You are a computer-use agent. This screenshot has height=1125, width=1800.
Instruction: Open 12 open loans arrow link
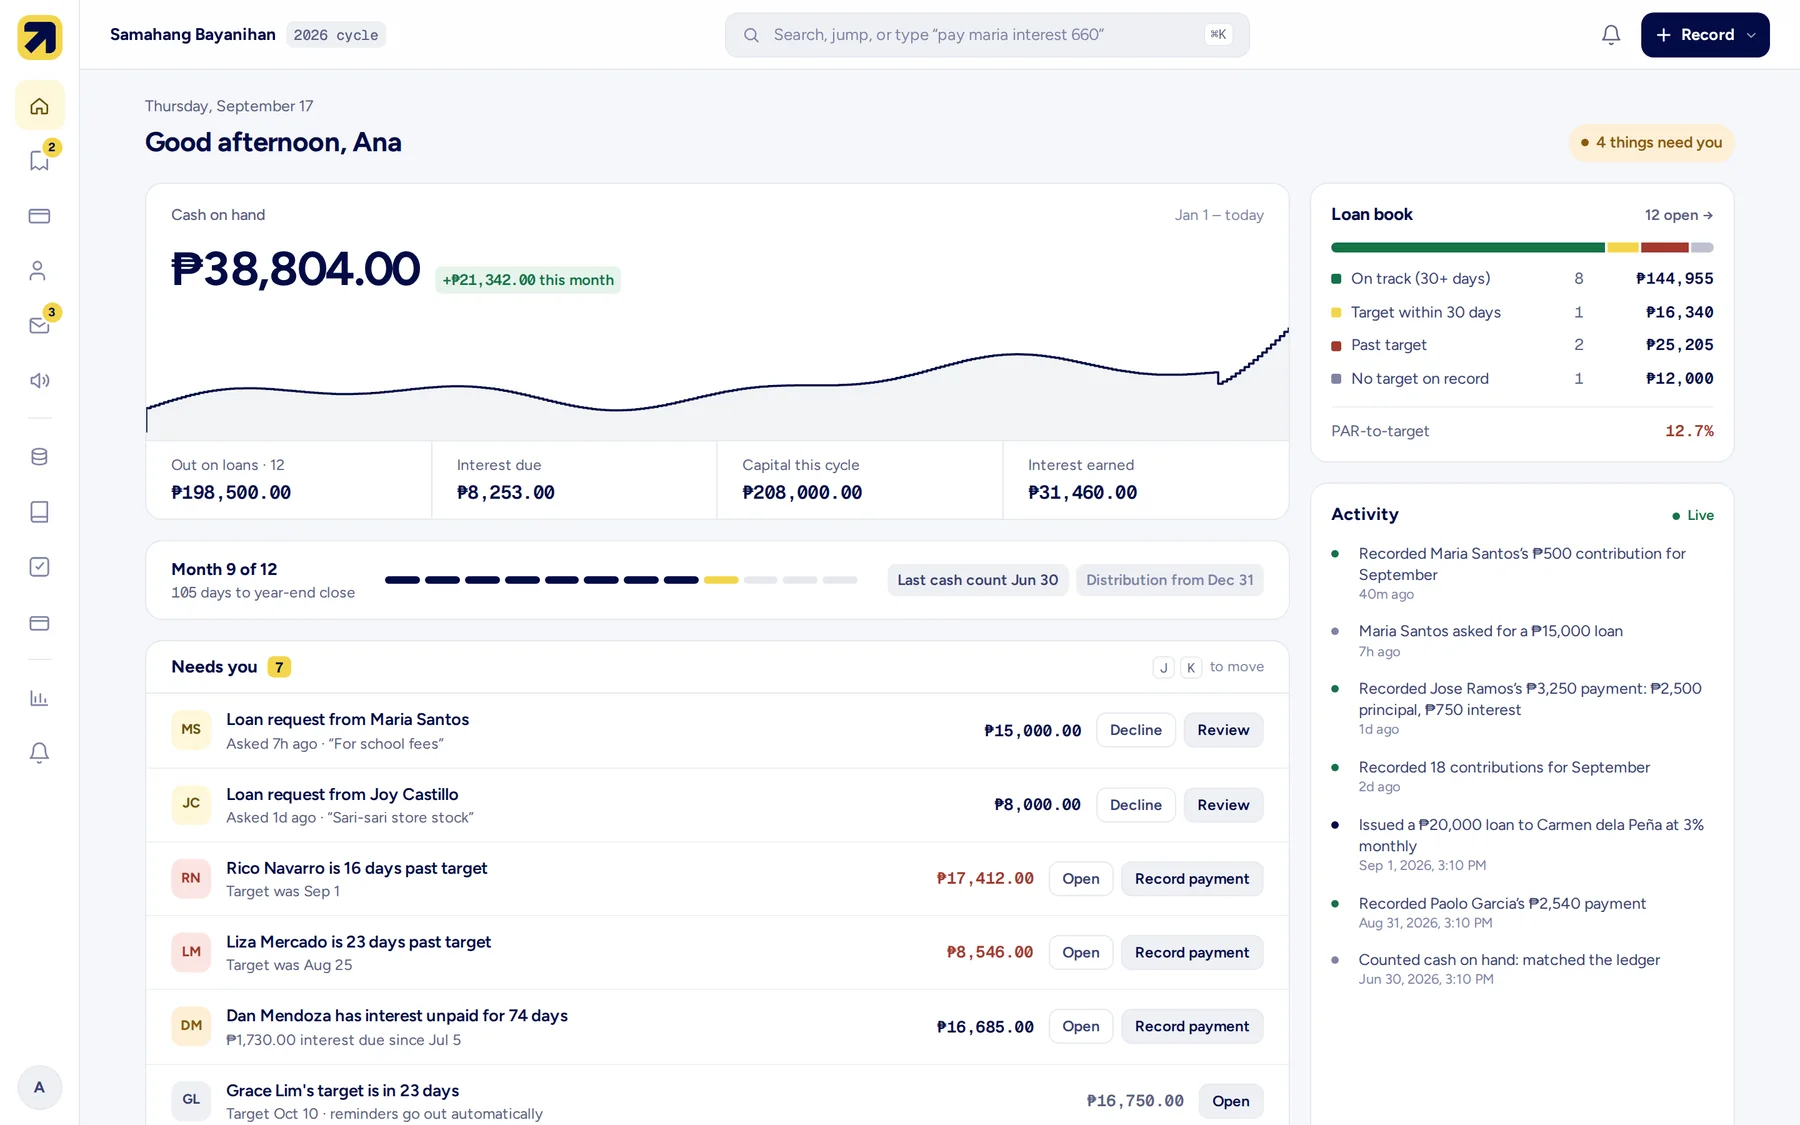(1678, 215)
